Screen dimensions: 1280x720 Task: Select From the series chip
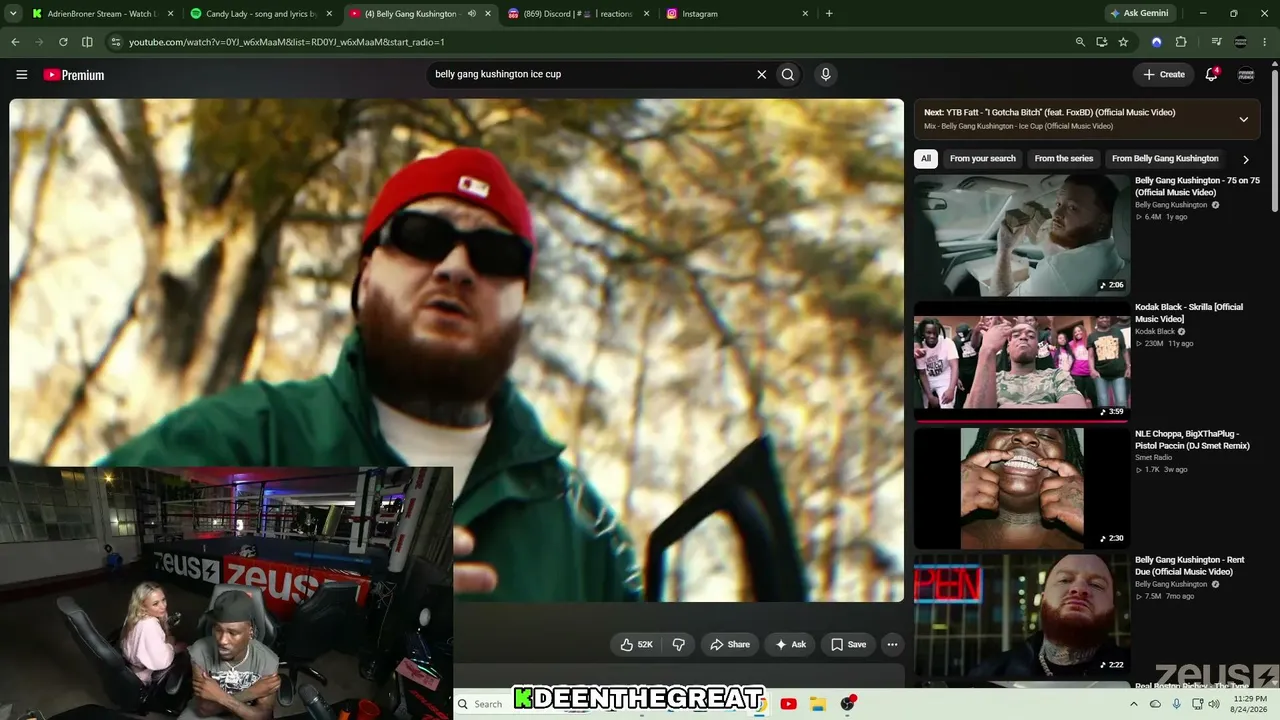tap(1064, 159)
